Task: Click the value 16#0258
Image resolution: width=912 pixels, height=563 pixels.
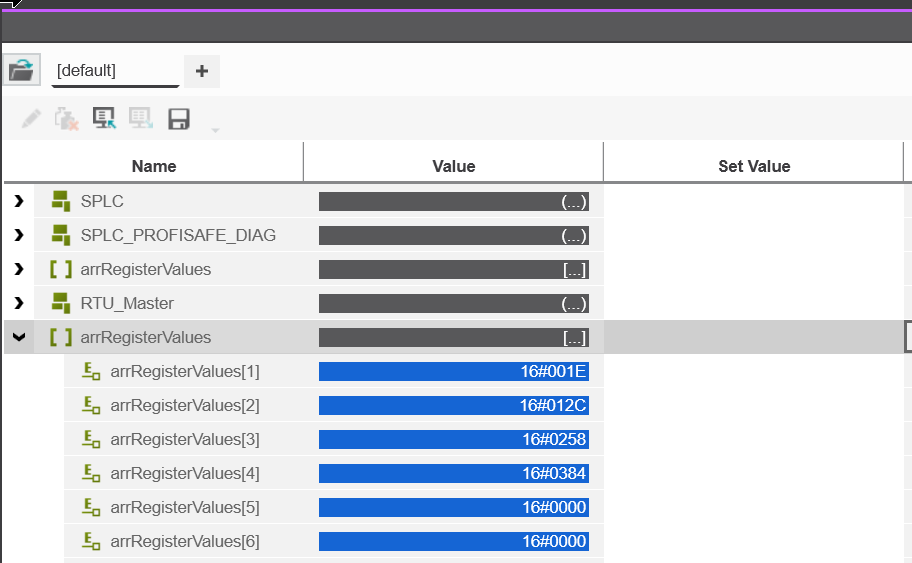Action: point(454,439)
